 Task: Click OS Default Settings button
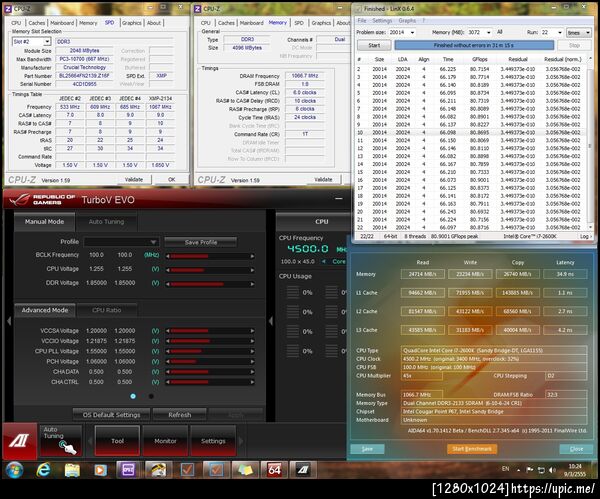111,415
